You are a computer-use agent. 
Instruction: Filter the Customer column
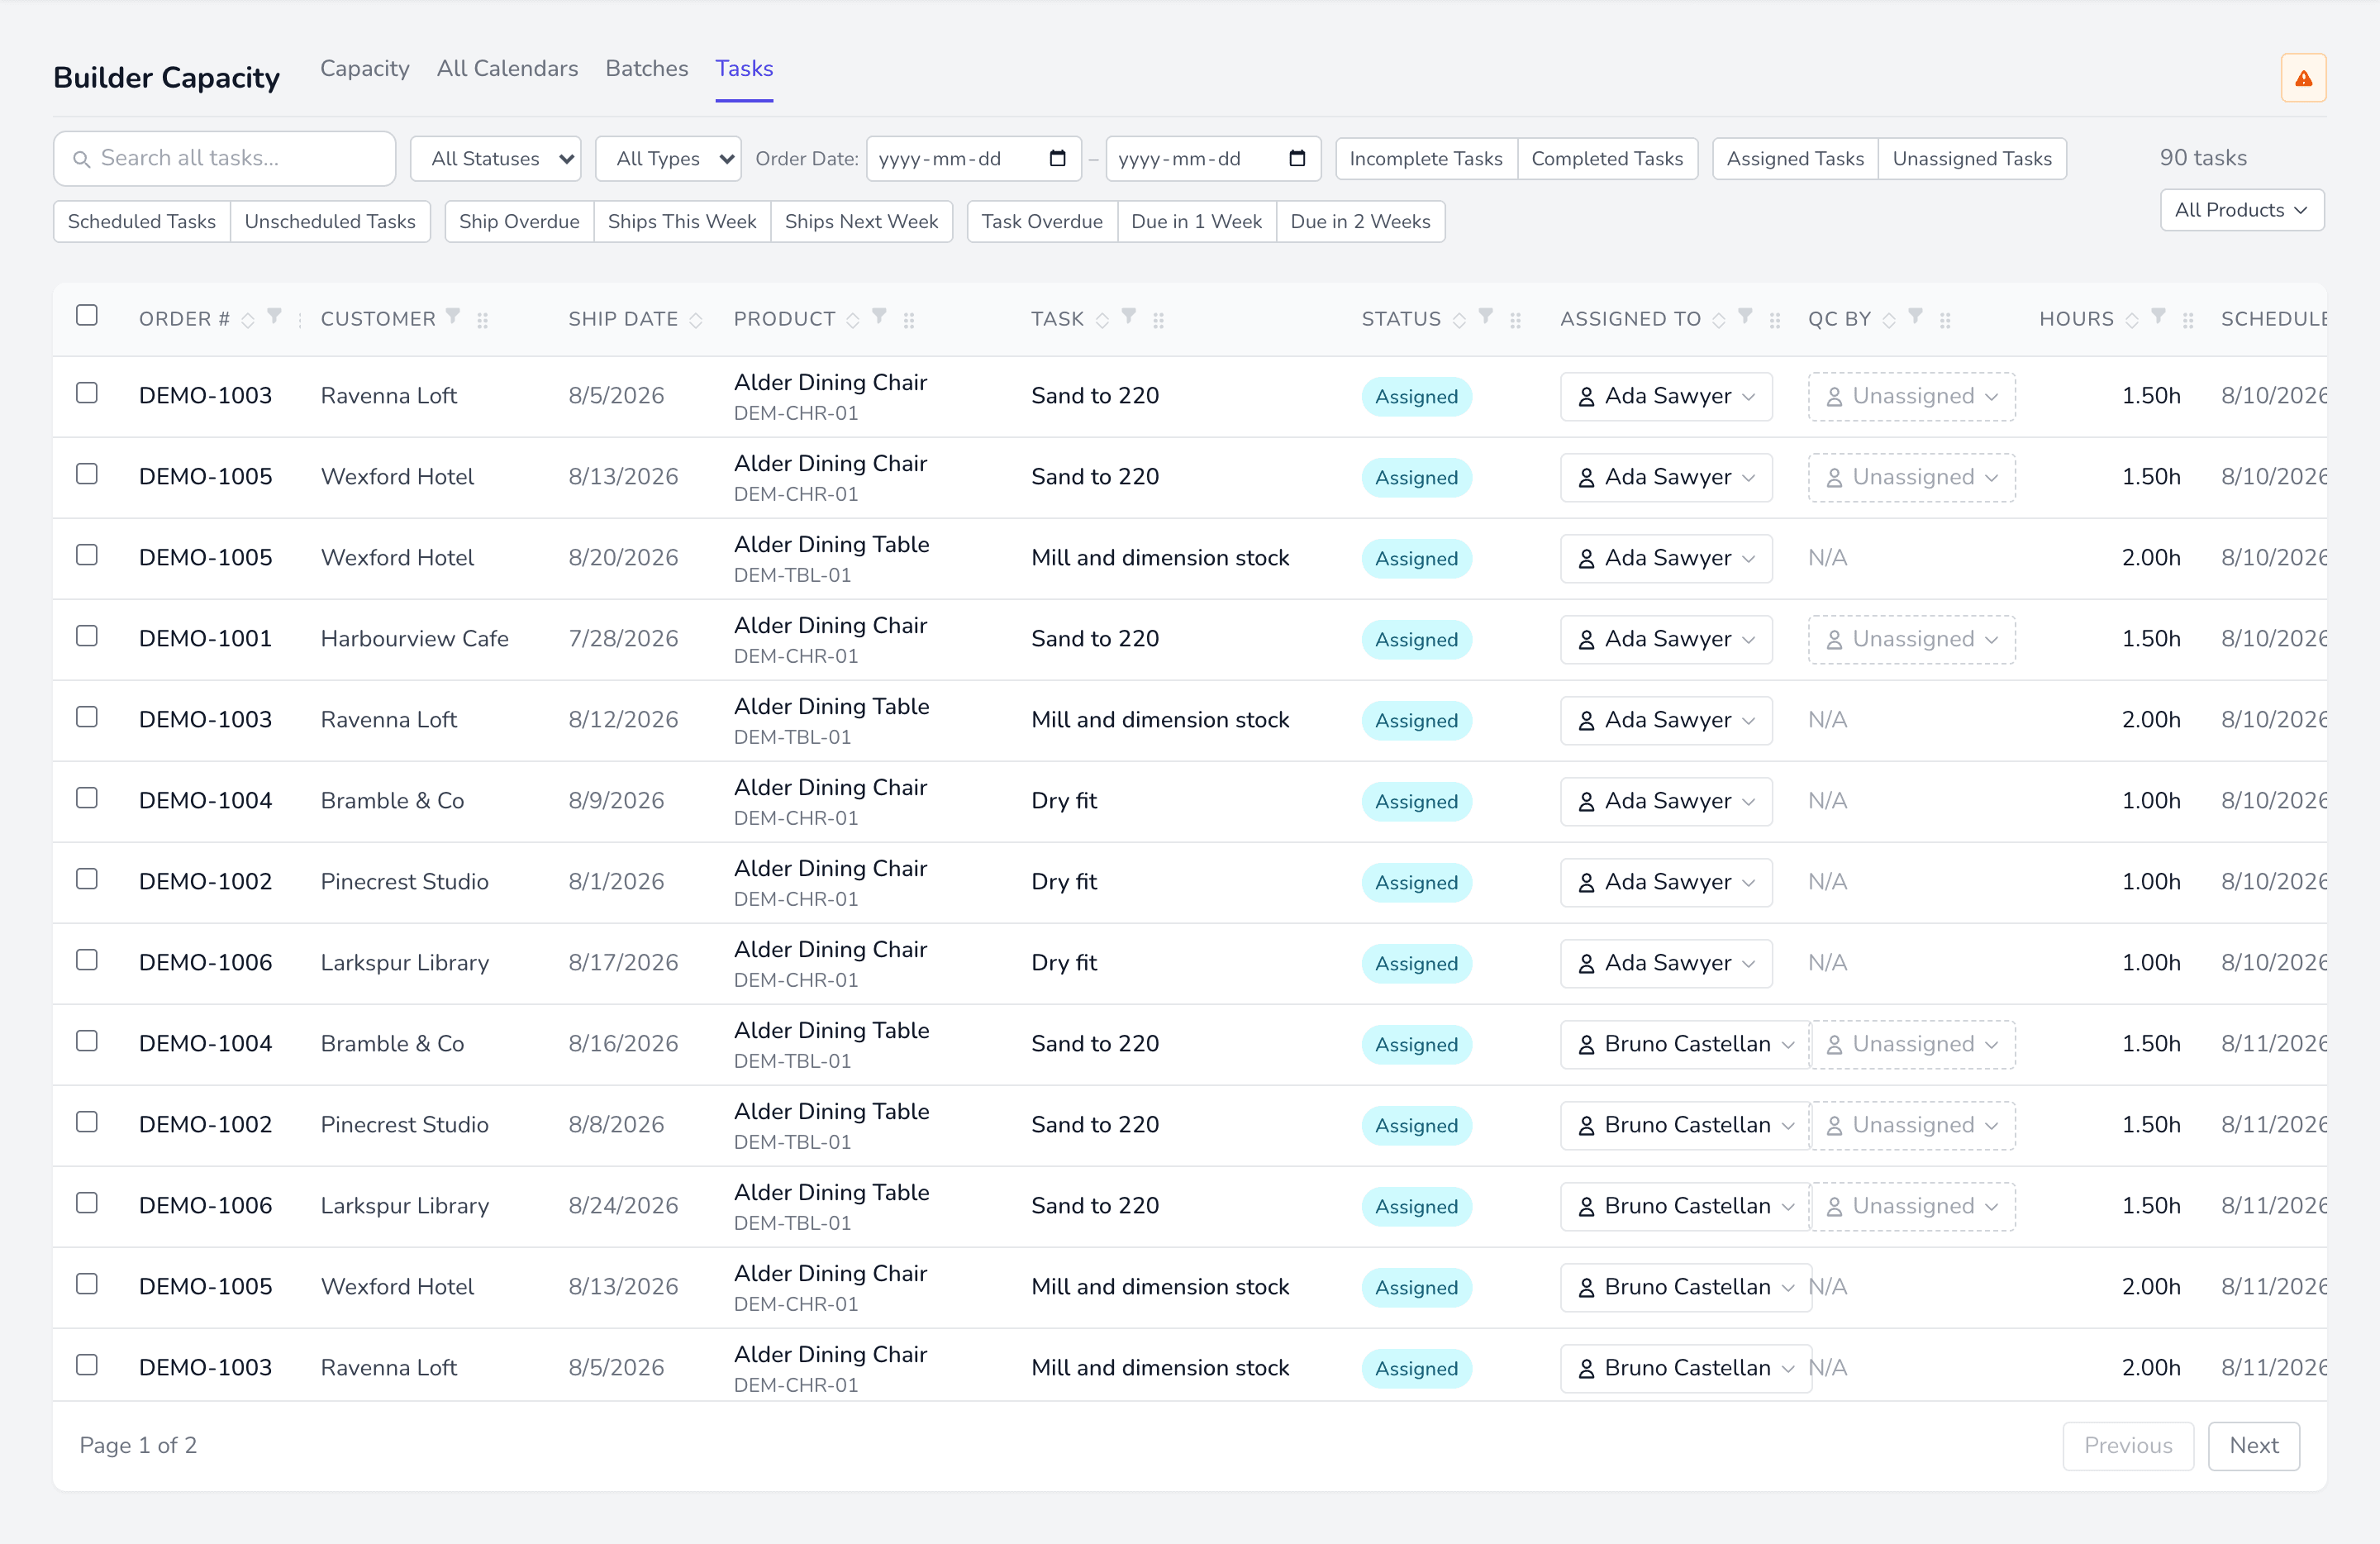click(453, 316)
